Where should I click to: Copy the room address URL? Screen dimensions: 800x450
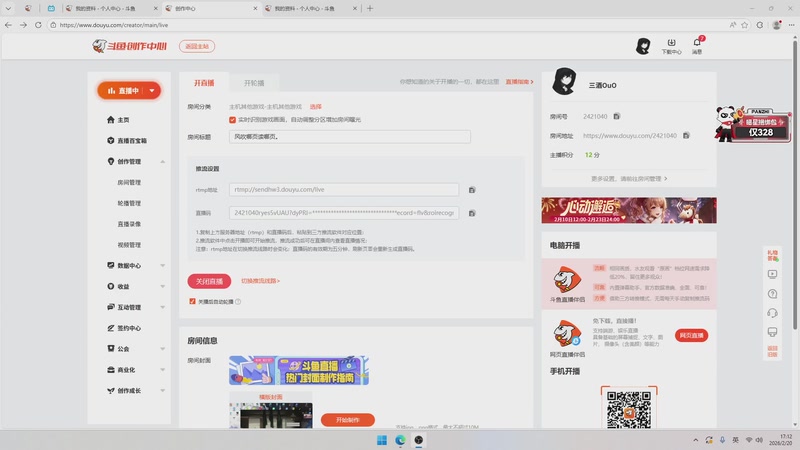pyautogui.click(x=686, y=135)
